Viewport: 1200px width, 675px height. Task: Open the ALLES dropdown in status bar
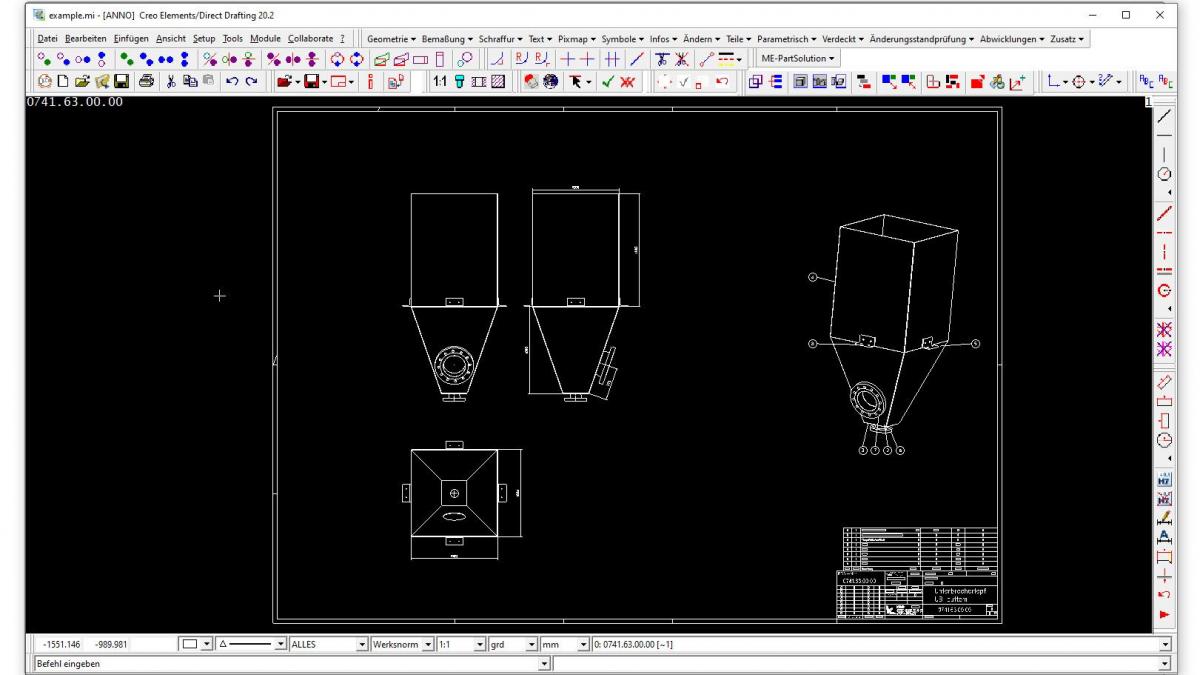[361, 643]
